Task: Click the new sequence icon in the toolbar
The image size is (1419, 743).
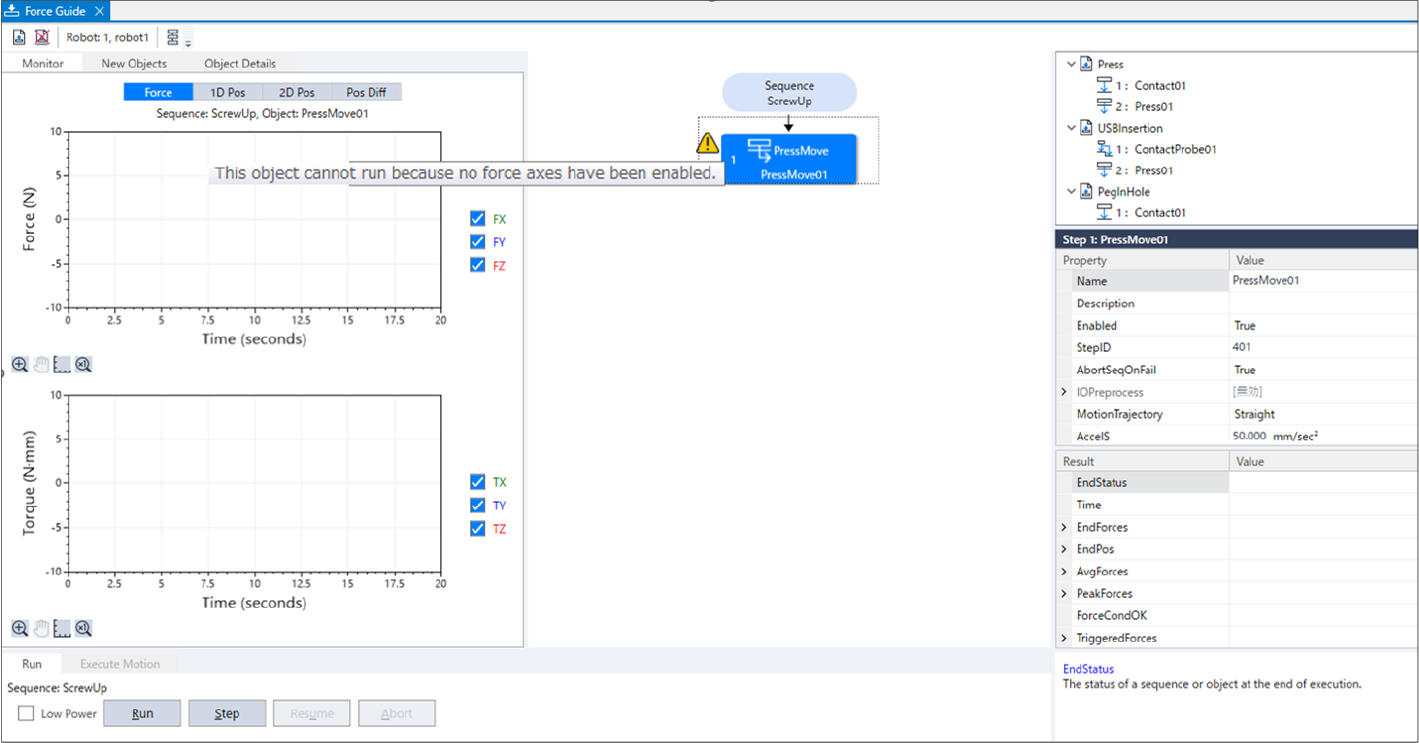Action: (x=19, y=37)
